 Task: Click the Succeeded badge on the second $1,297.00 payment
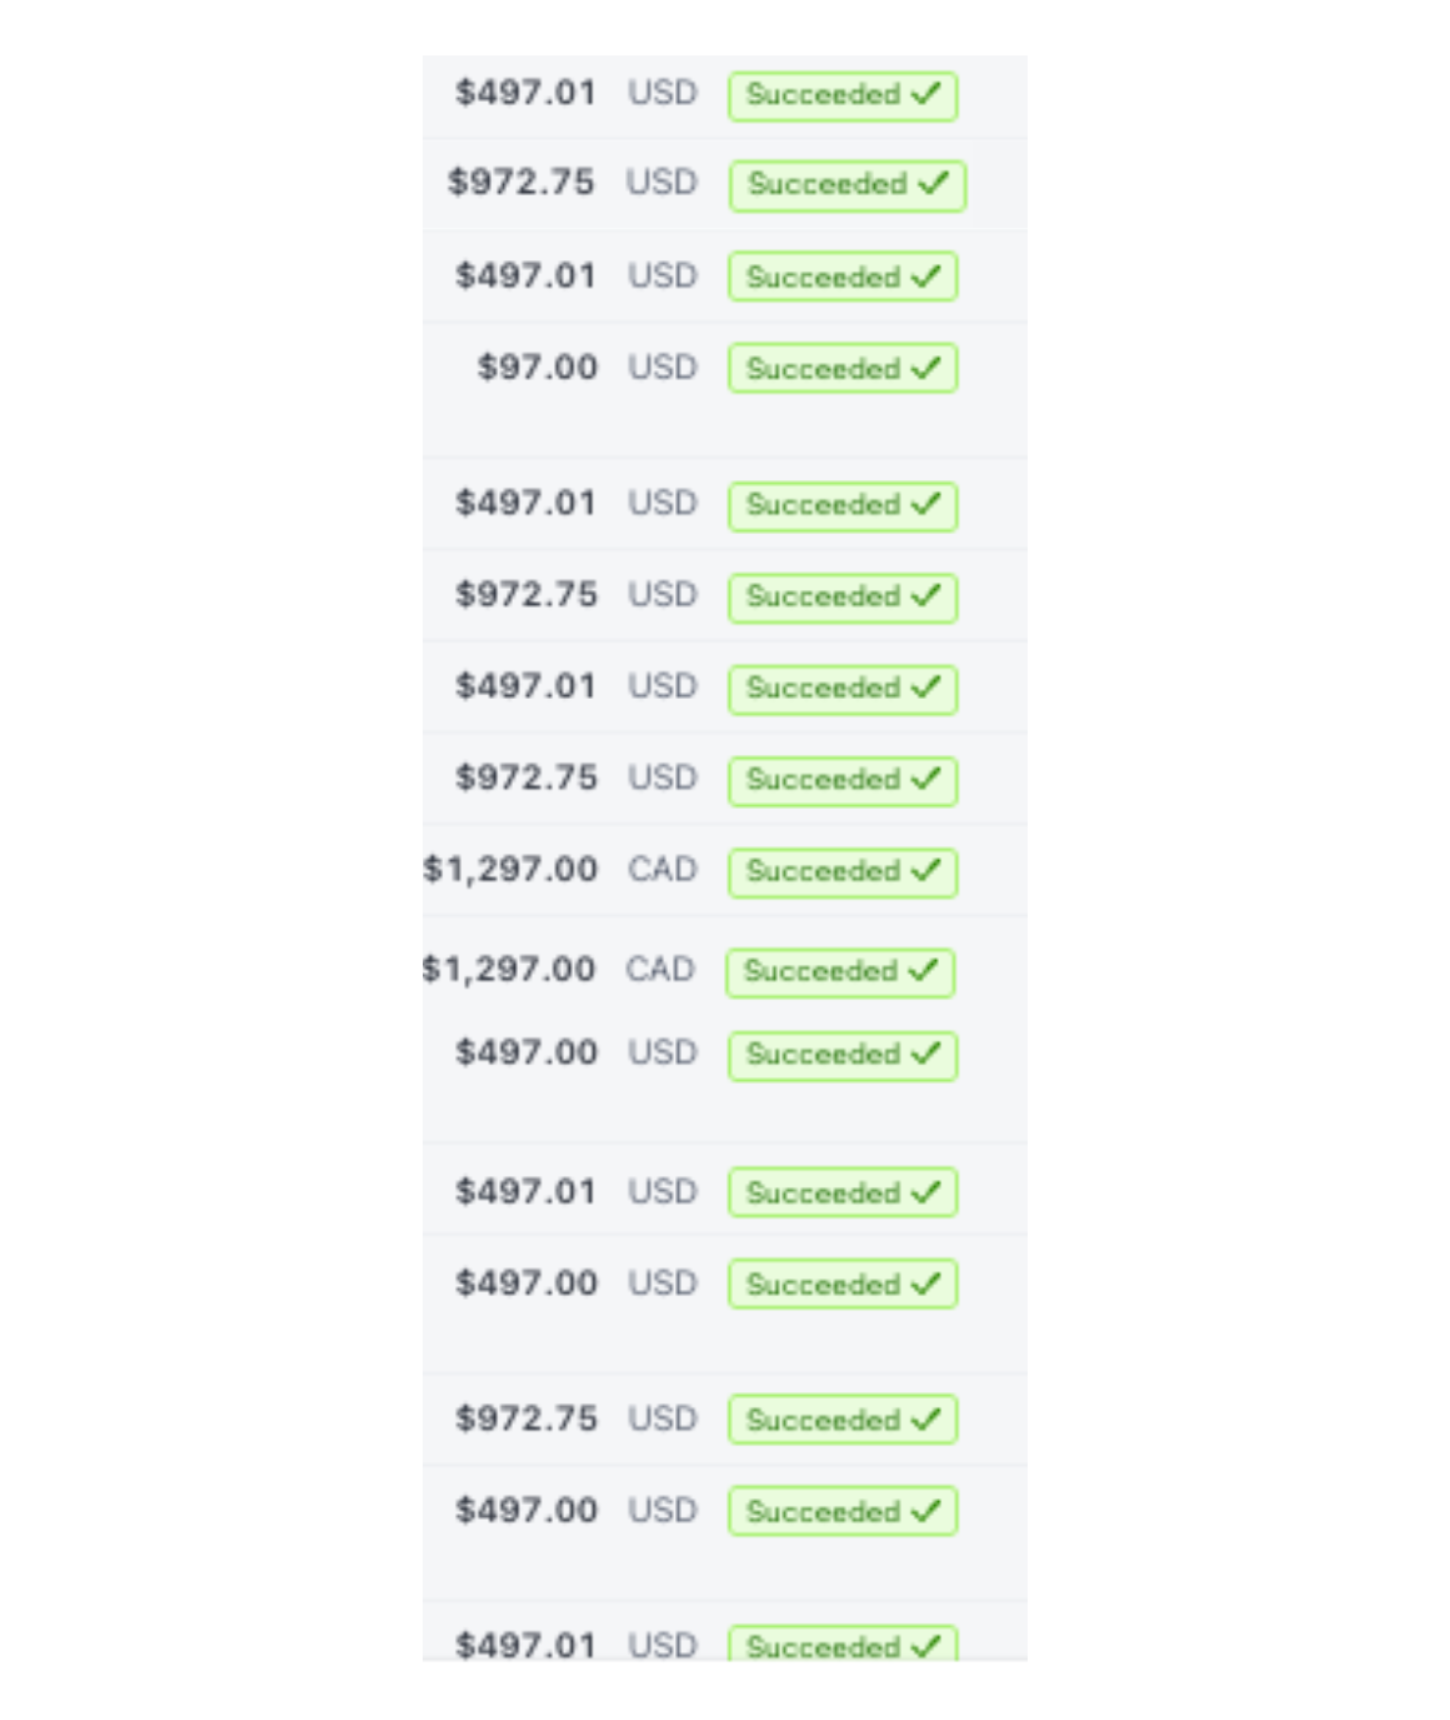(840, 972)
